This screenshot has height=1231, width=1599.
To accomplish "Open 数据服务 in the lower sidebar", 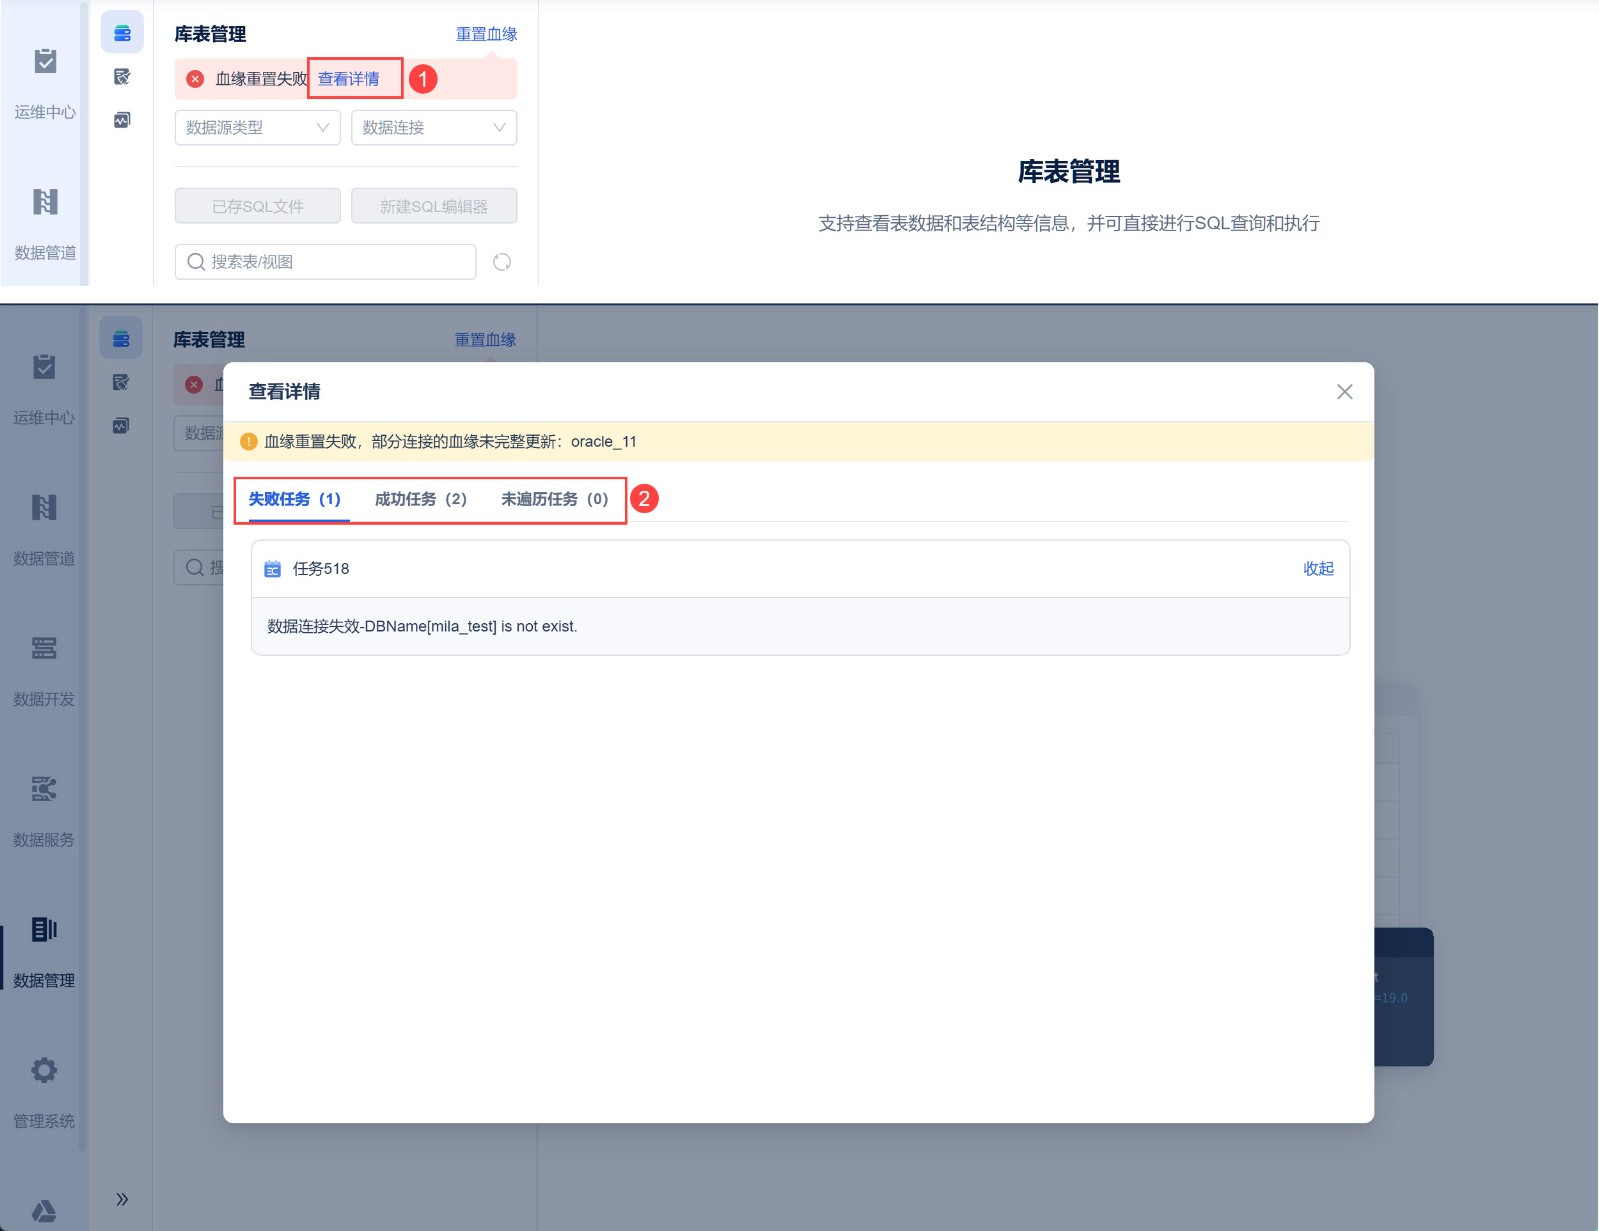I will [x=44, y=812].
